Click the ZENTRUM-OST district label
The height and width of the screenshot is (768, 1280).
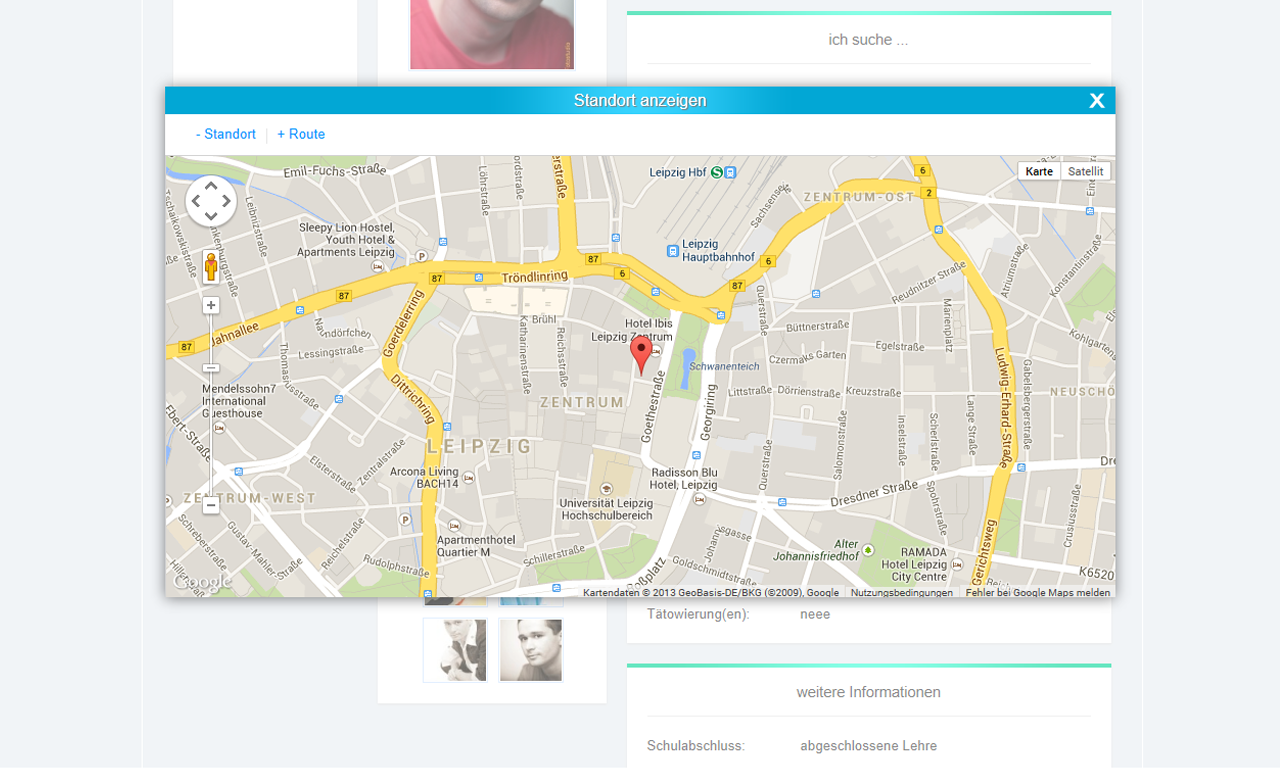point(859,197)
